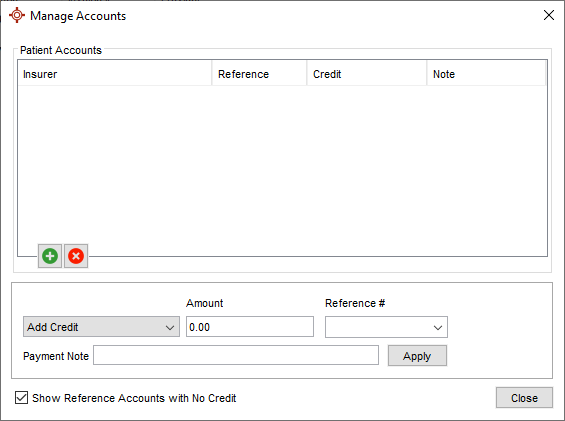Image resolution: width=565 pixels, height=421 pixels.
Task: Click the Show Reference Accounts with No Credit label
Action: [x=134, y=398]
